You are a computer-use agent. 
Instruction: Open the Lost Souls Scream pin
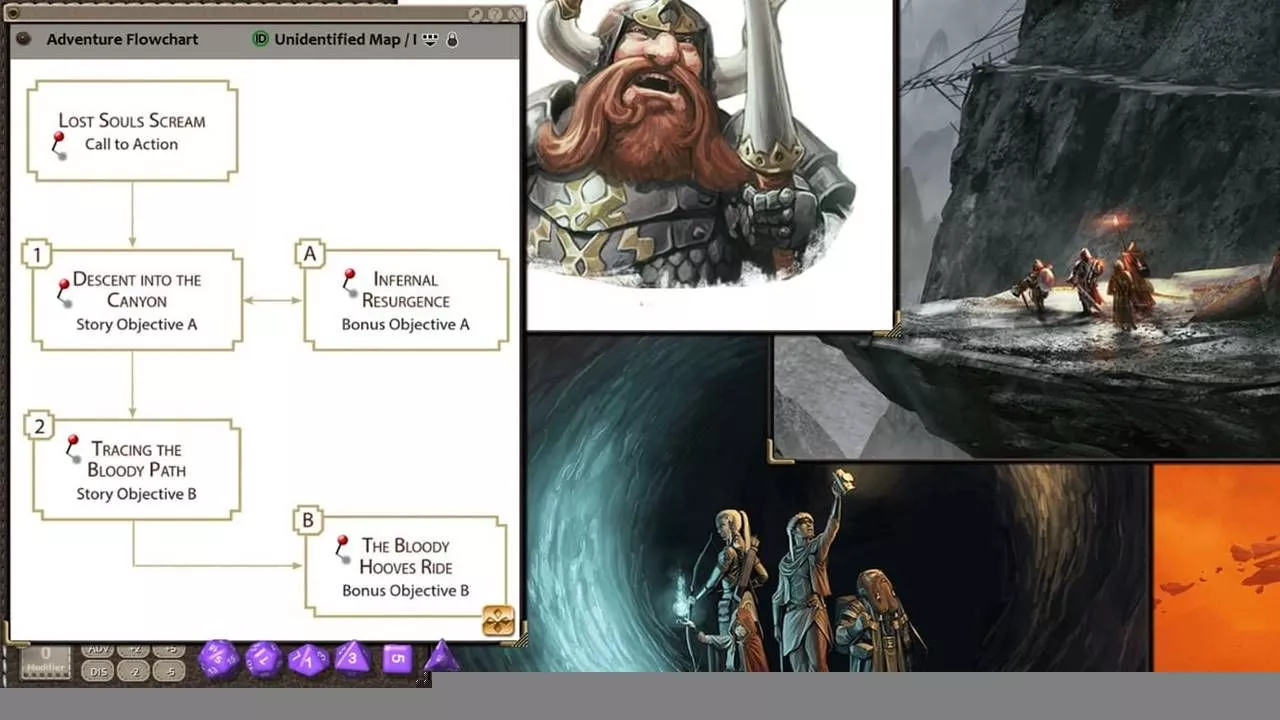point(59,145)
